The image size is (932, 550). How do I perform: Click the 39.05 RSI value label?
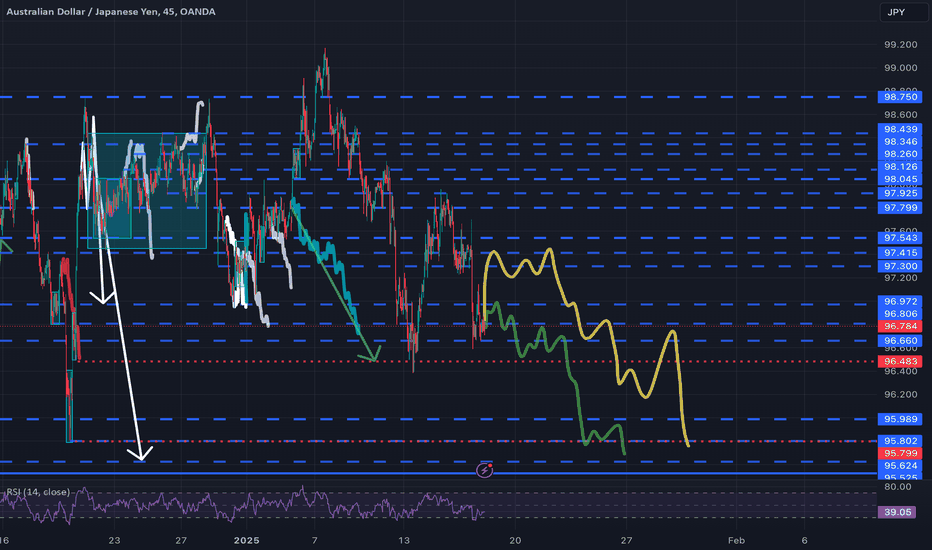898,512
